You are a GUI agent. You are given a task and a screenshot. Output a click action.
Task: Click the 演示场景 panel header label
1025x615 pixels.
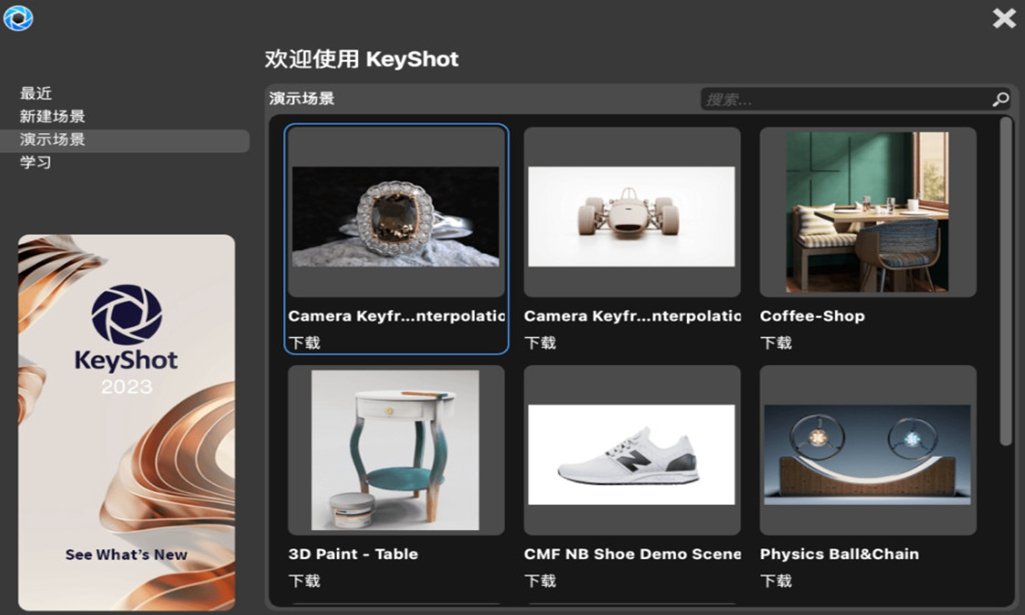pos(302,99)
